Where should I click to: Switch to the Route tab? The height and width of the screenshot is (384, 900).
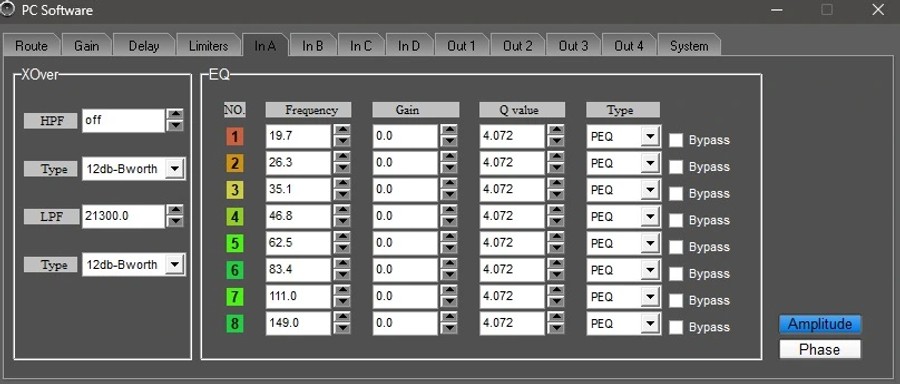pos(31,46)
